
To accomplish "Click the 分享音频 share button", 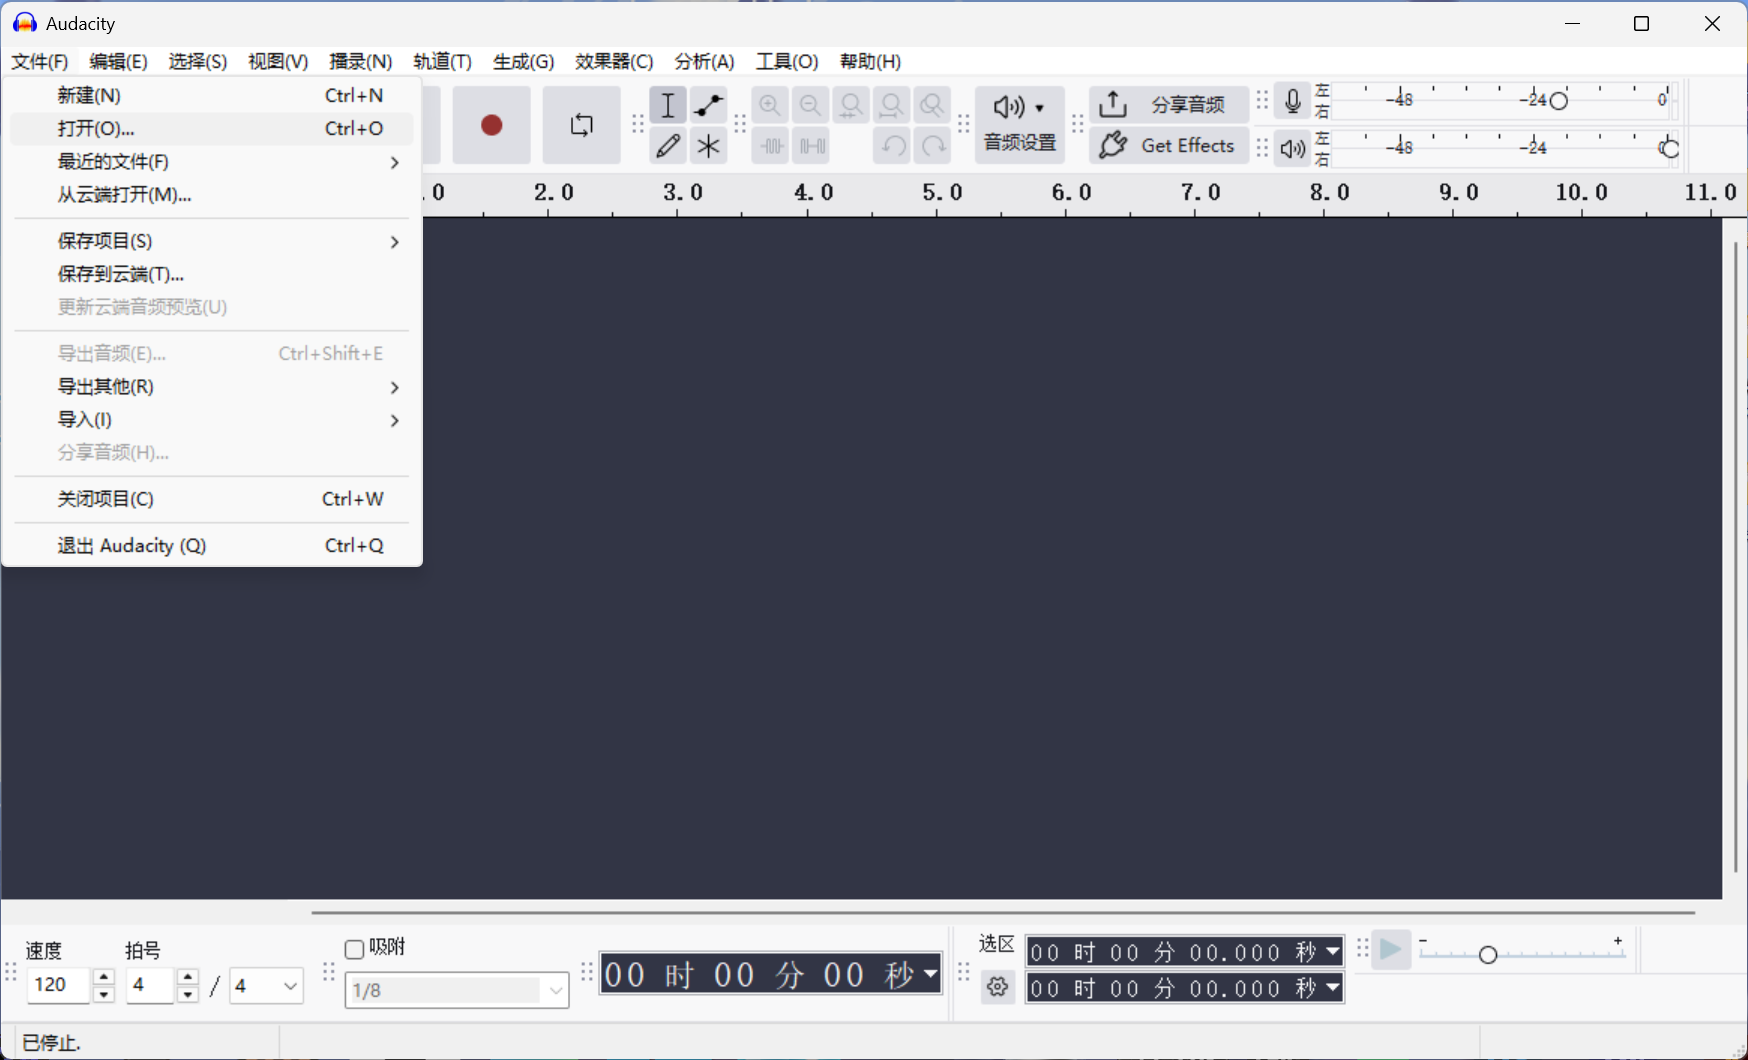I will 1169,105.
